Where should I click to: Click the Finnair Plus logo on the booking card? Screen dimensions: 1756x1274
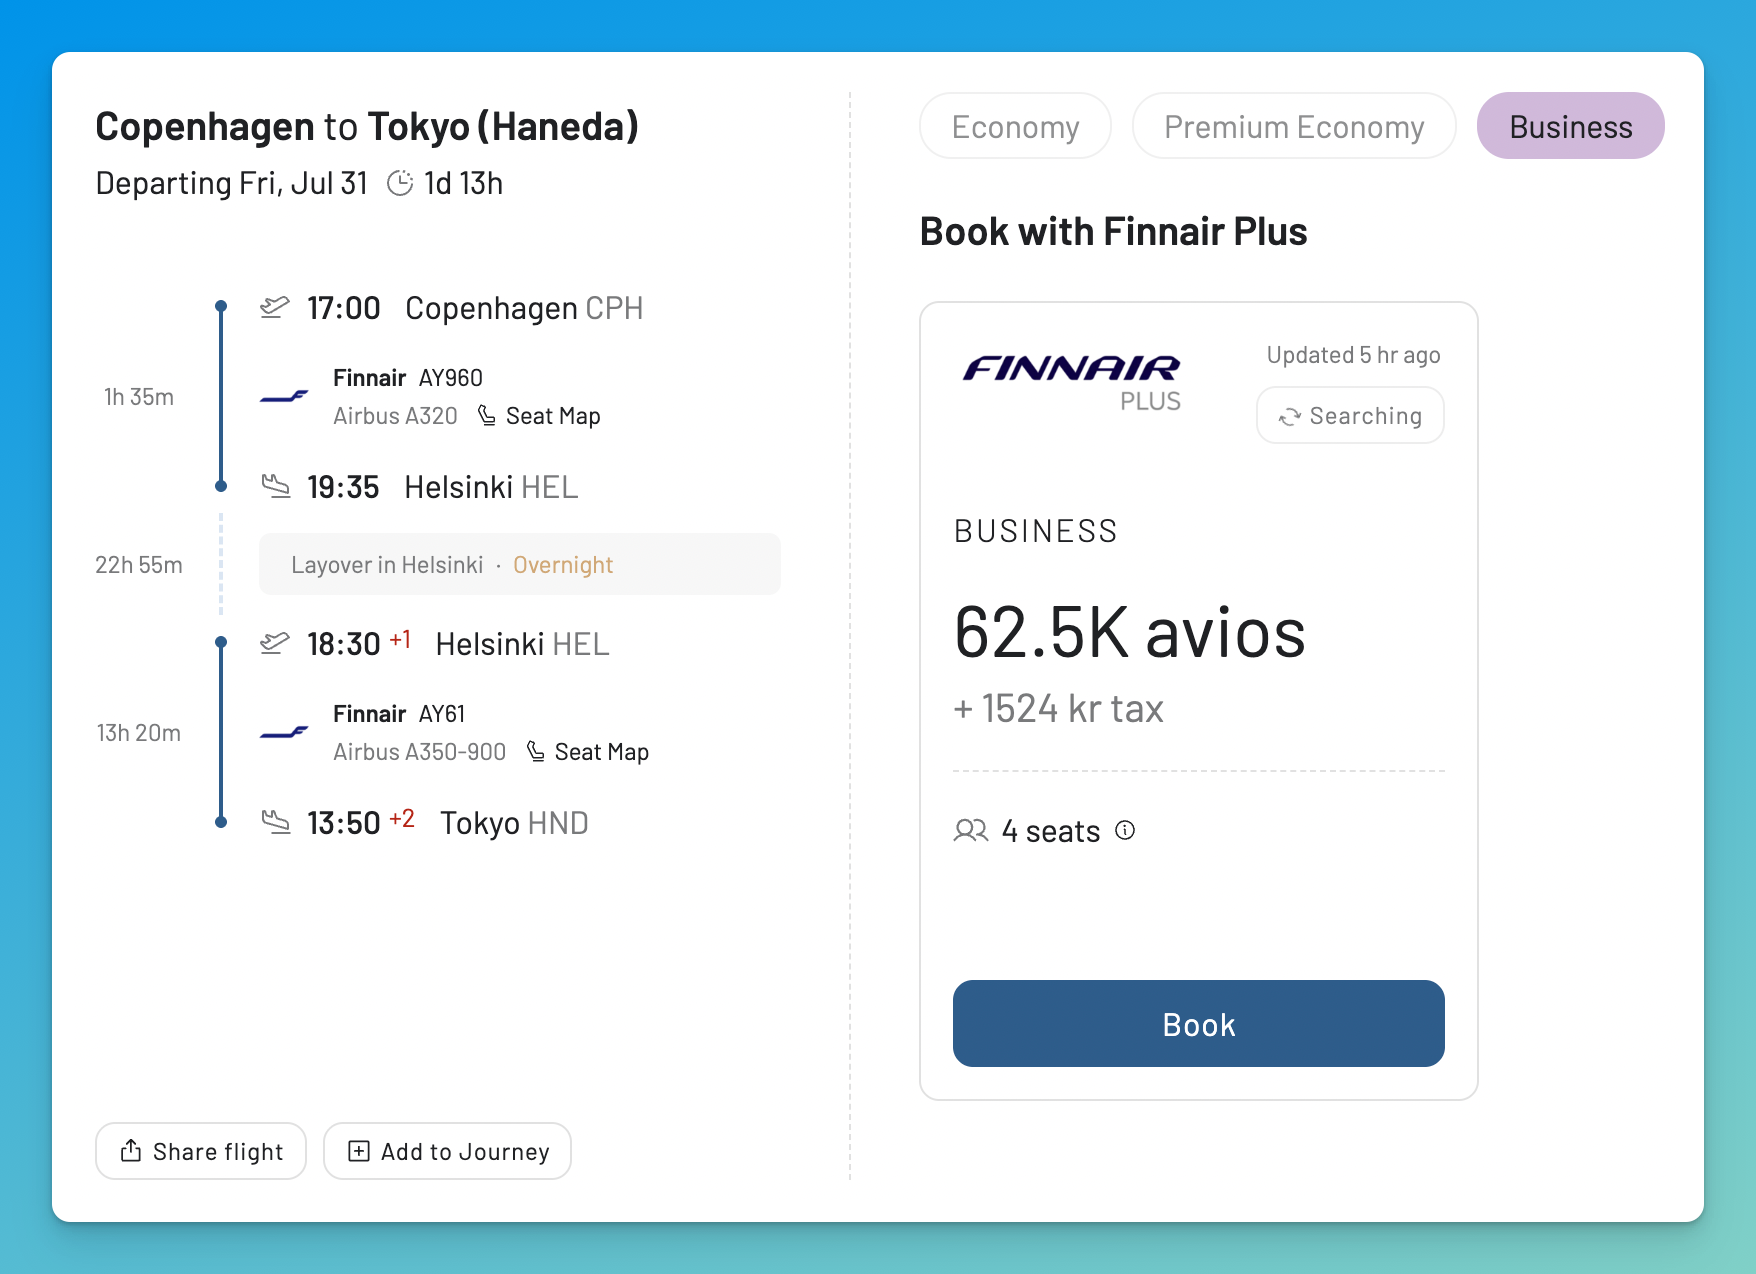pos(1072,382)
